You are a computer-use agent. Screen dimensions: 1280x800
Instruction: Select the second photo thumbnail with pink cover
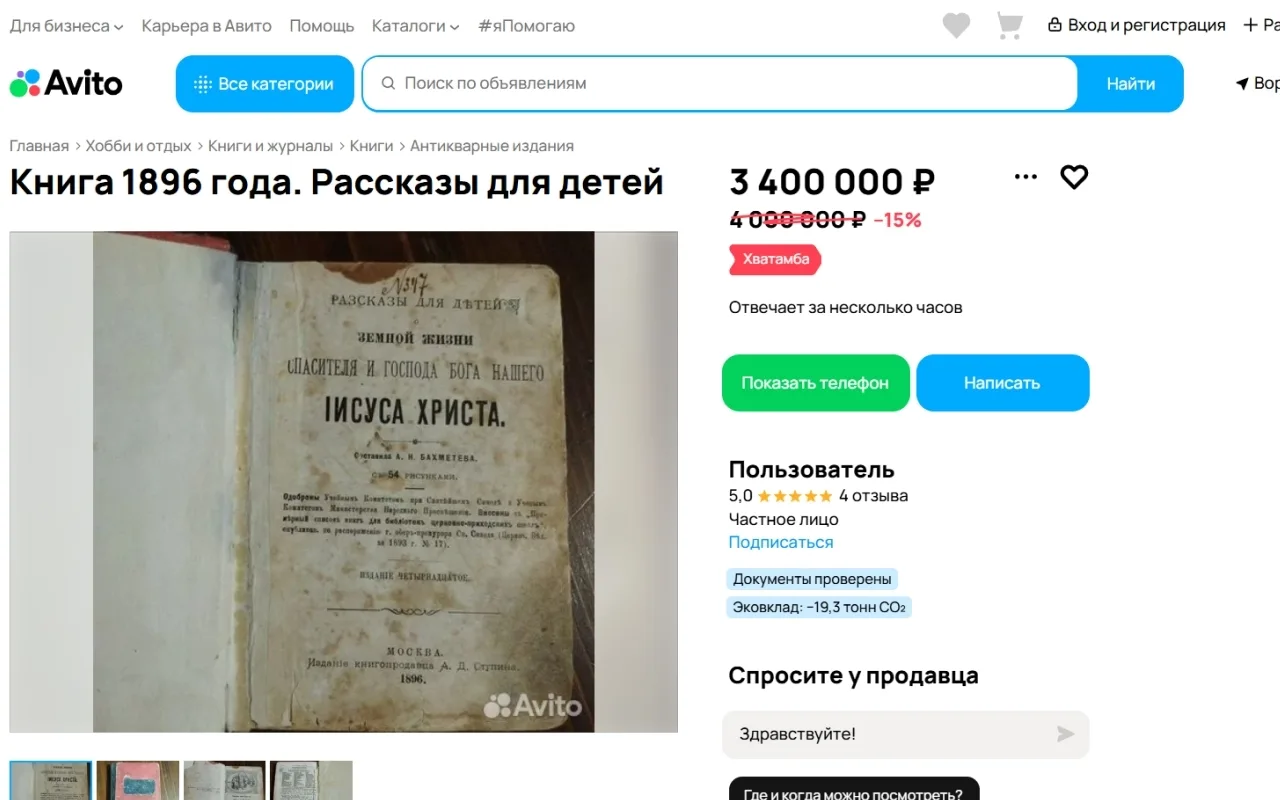(138, 781)
